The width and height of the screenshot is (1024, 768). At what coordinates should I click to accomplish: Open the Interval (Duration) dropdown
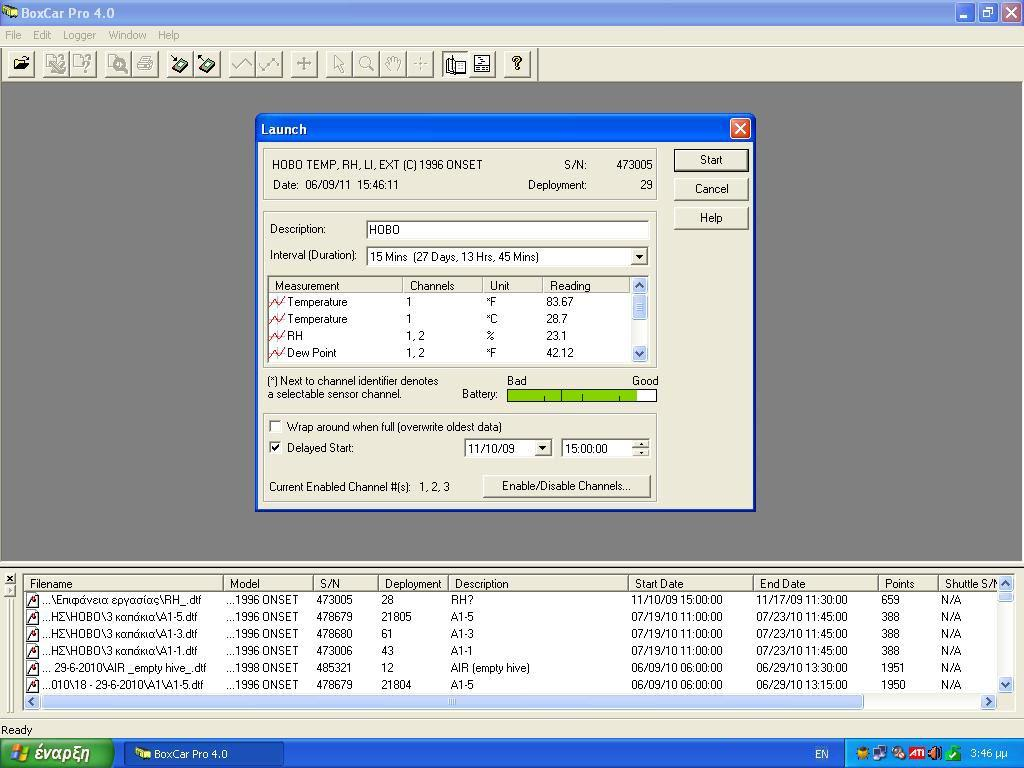(x=639, y=257)
